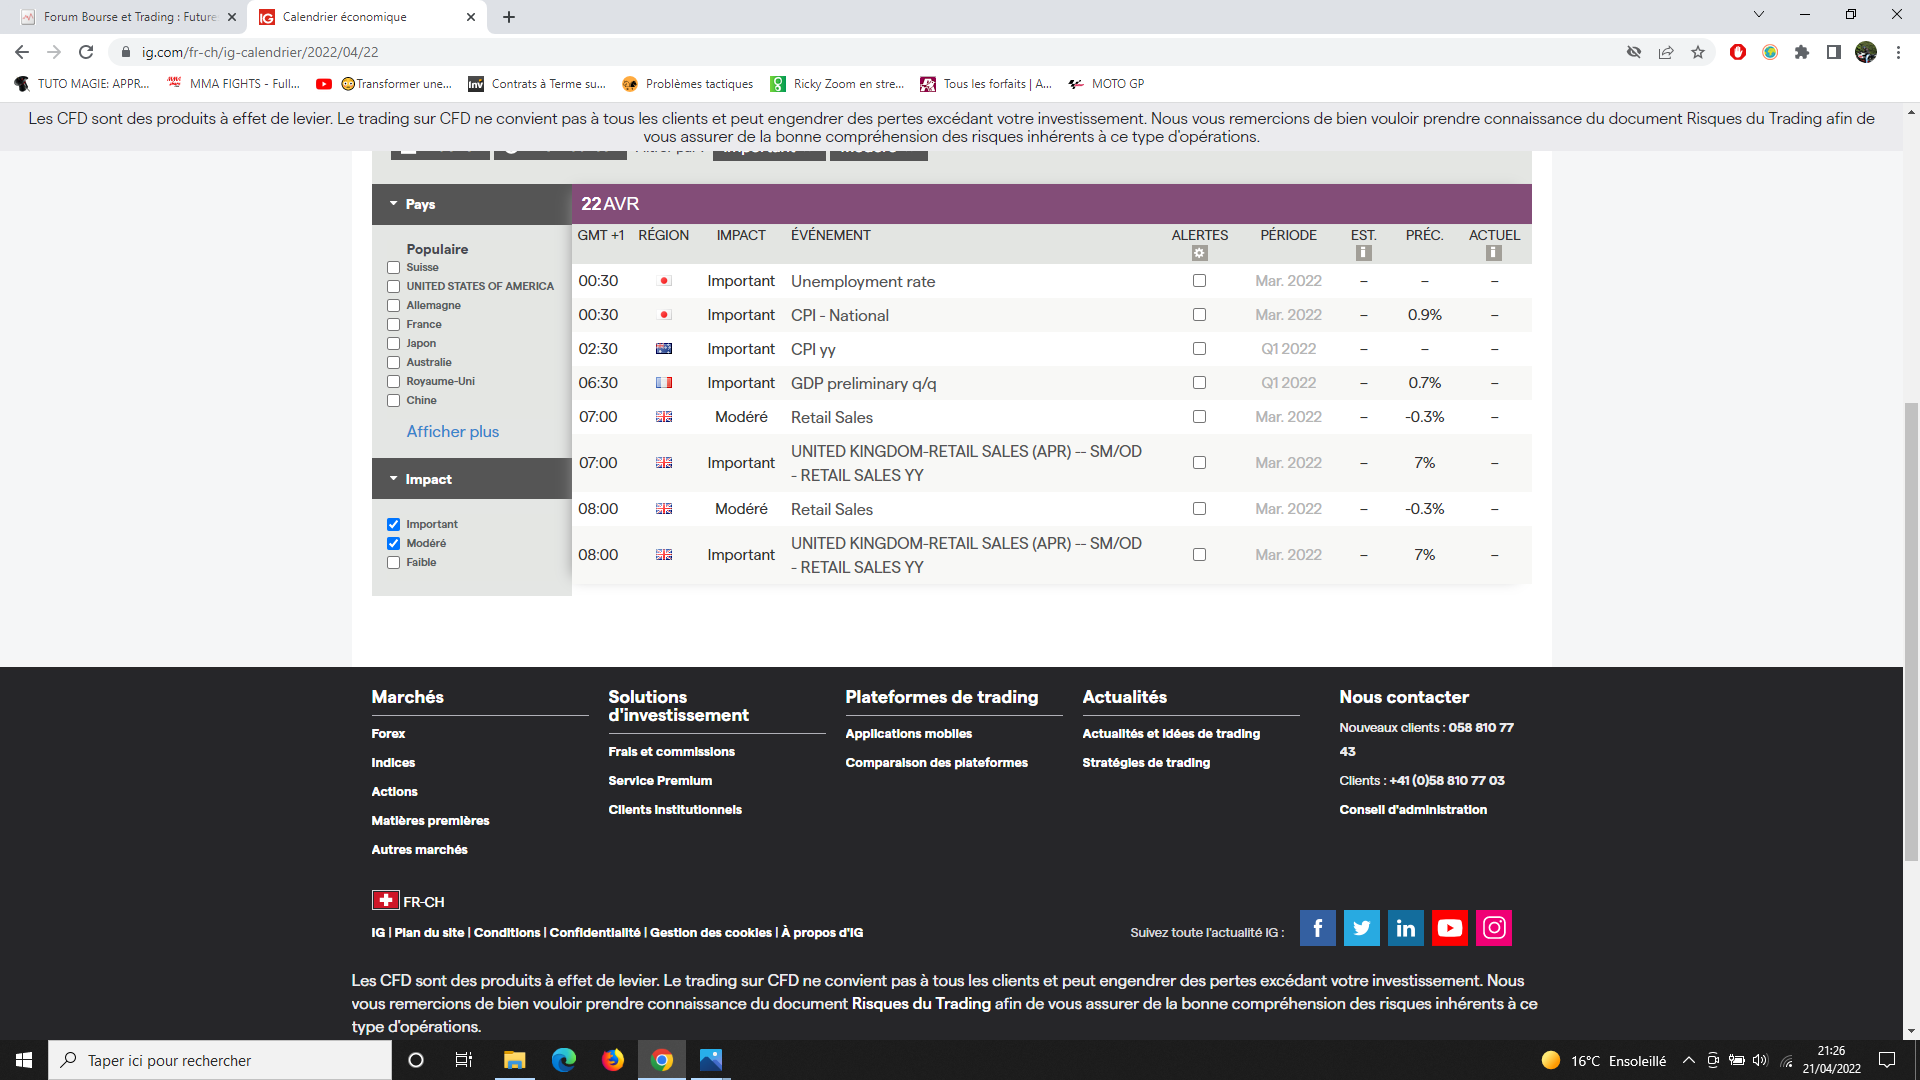Screen dimensions: 1920x1080
Task: Open IG Facebook page icon
Action: point(1317,928)
